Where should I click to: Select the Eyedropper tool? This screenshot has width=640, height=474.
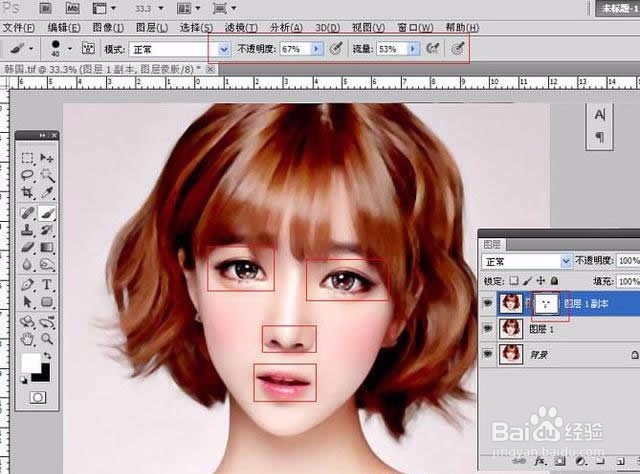(47, 193)
